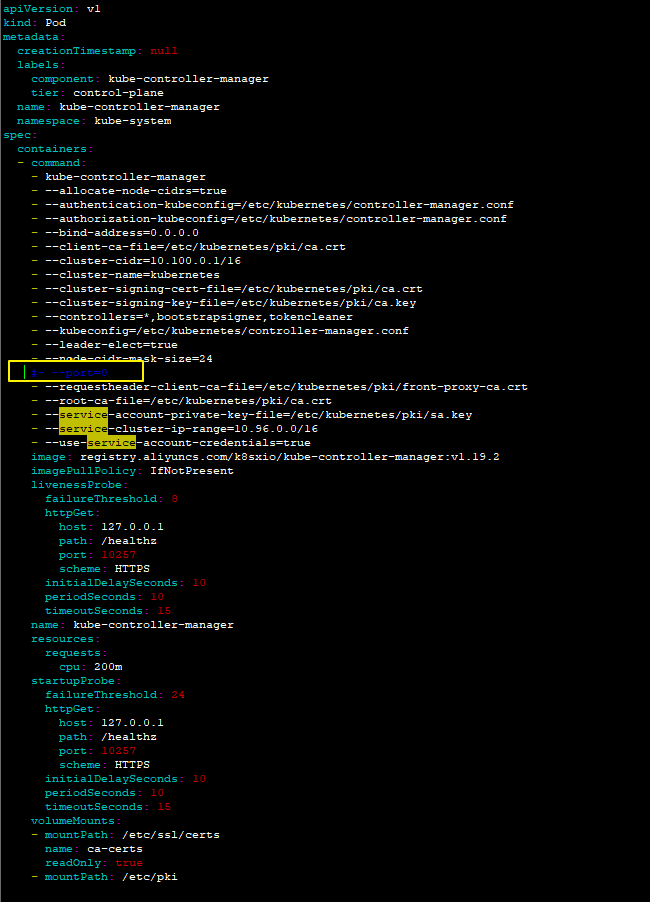Click the 'labels:' key line

41,64
